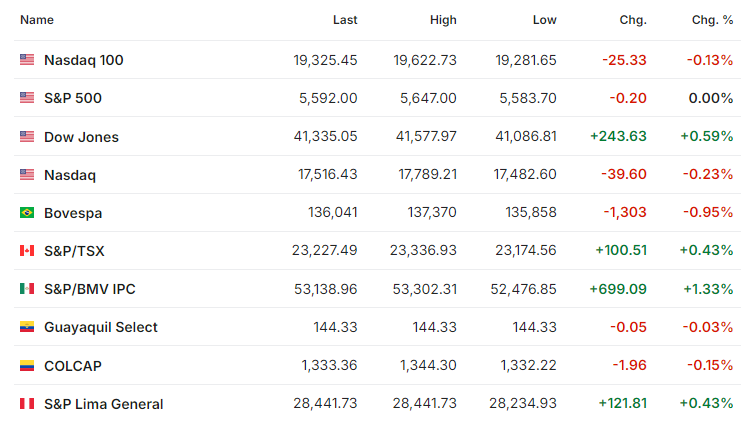Screen dimensions: 741x421
Task: Open the S&P Lima General link
Action: click(x=103, y=404)
